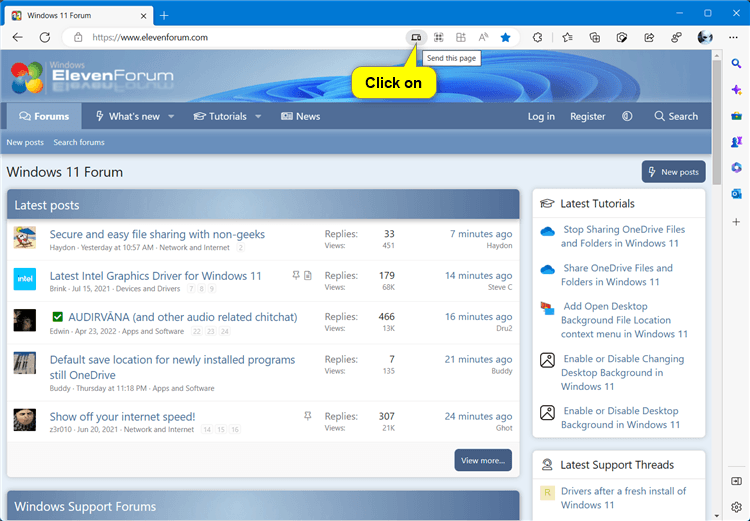Open the What's new menu item
The width and height of the screenshot is (750, 521).
coord(127,116)
